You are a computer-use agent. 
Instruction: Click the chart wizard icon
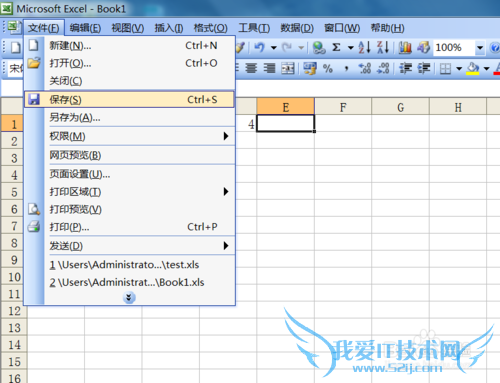[405, 47]
